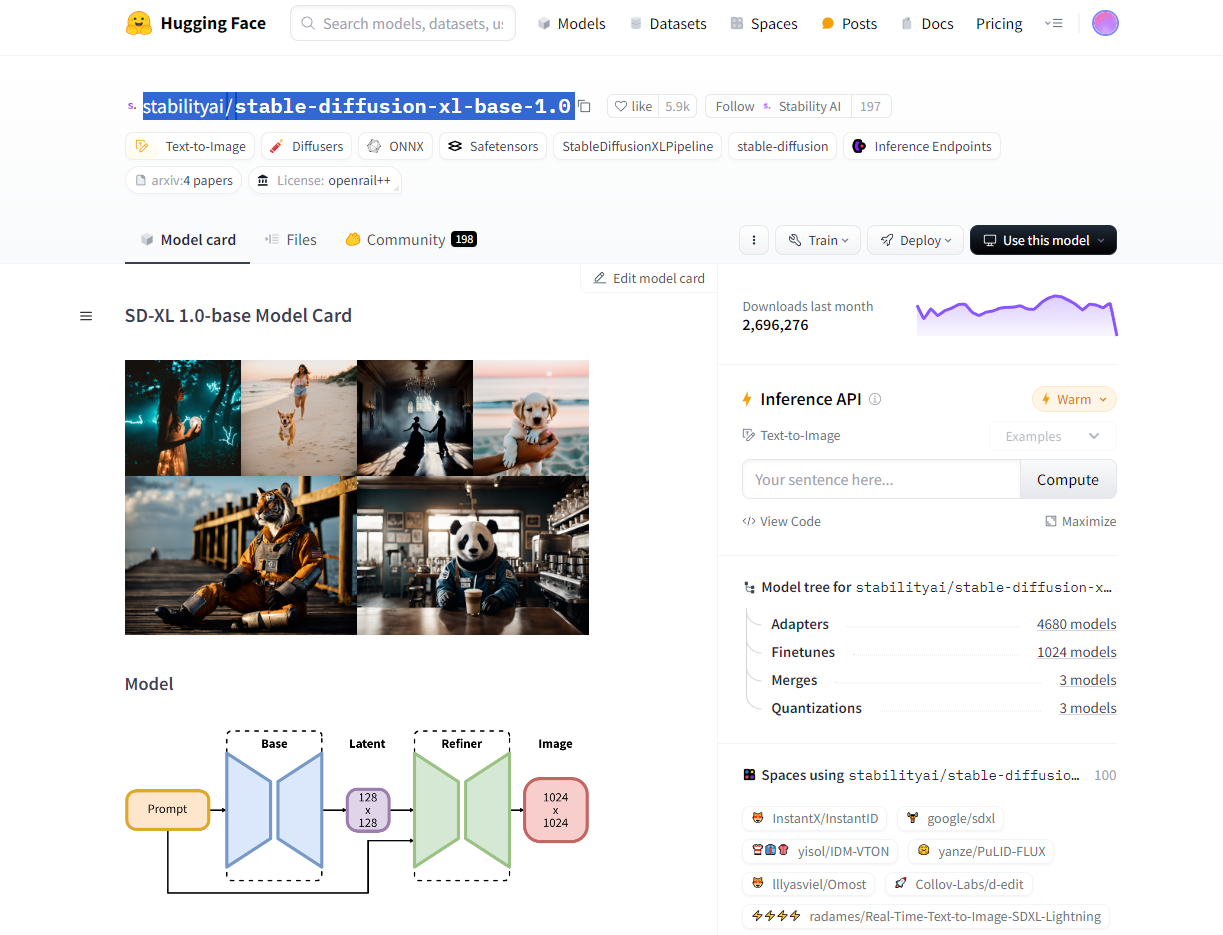Click the search models input field
Screen dimensions: 1223x935
click(403, 23)
